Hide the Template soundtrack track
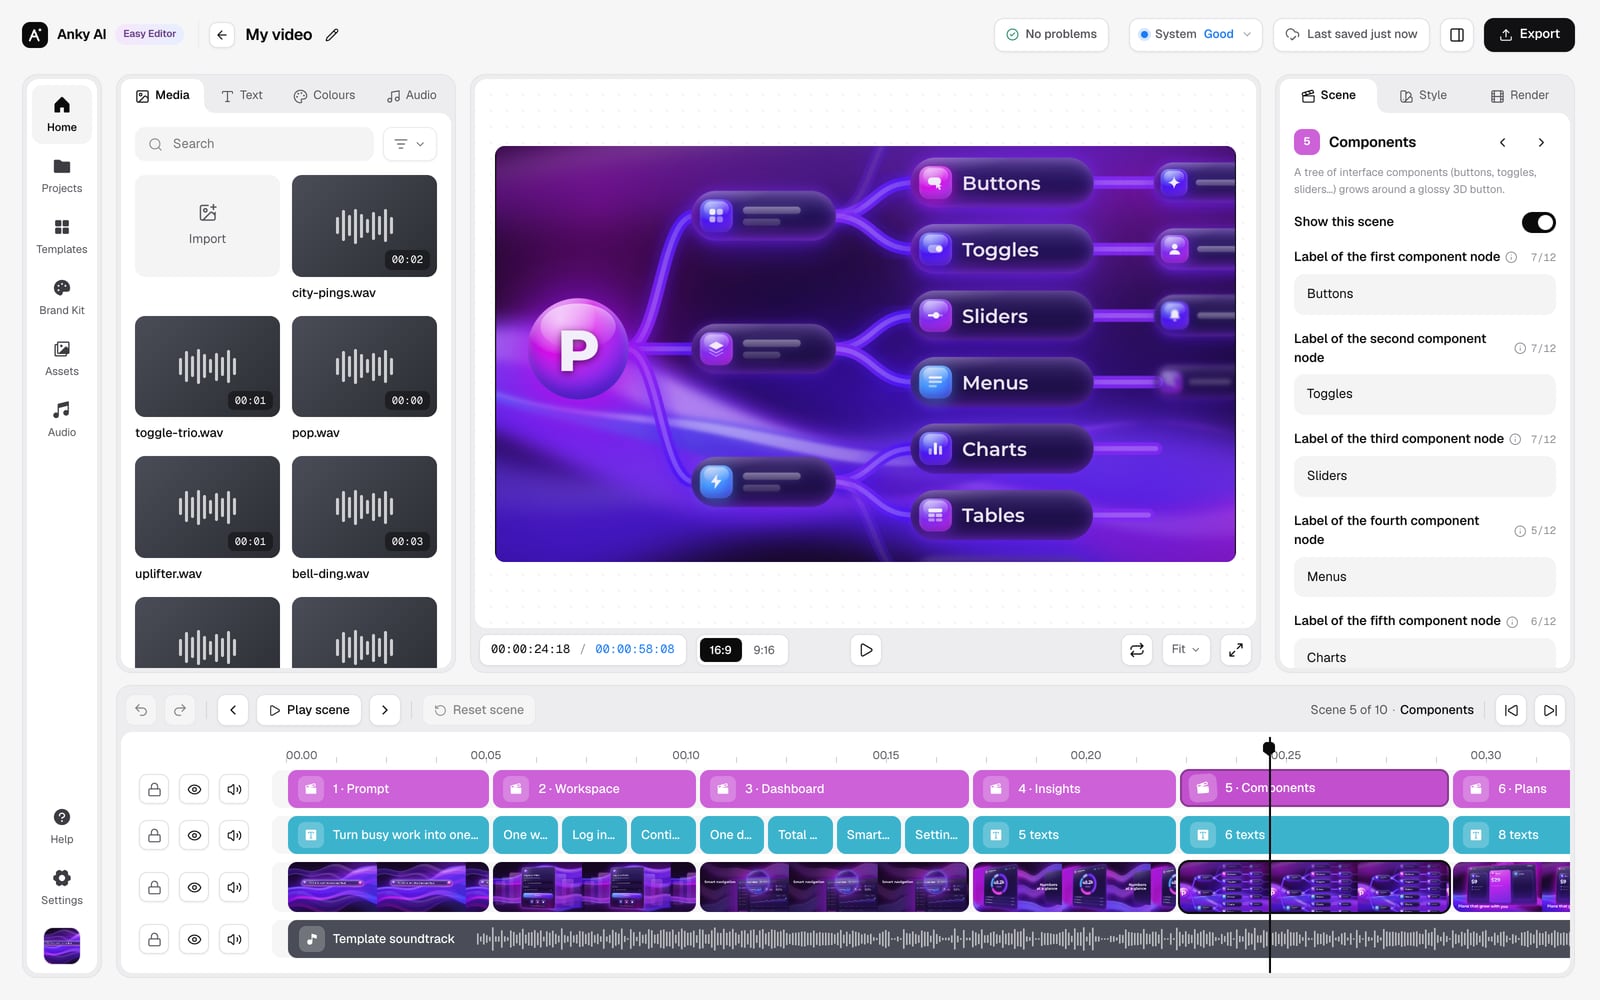This screenshot has height=1000, width=1600. click(x=194, y=939)
